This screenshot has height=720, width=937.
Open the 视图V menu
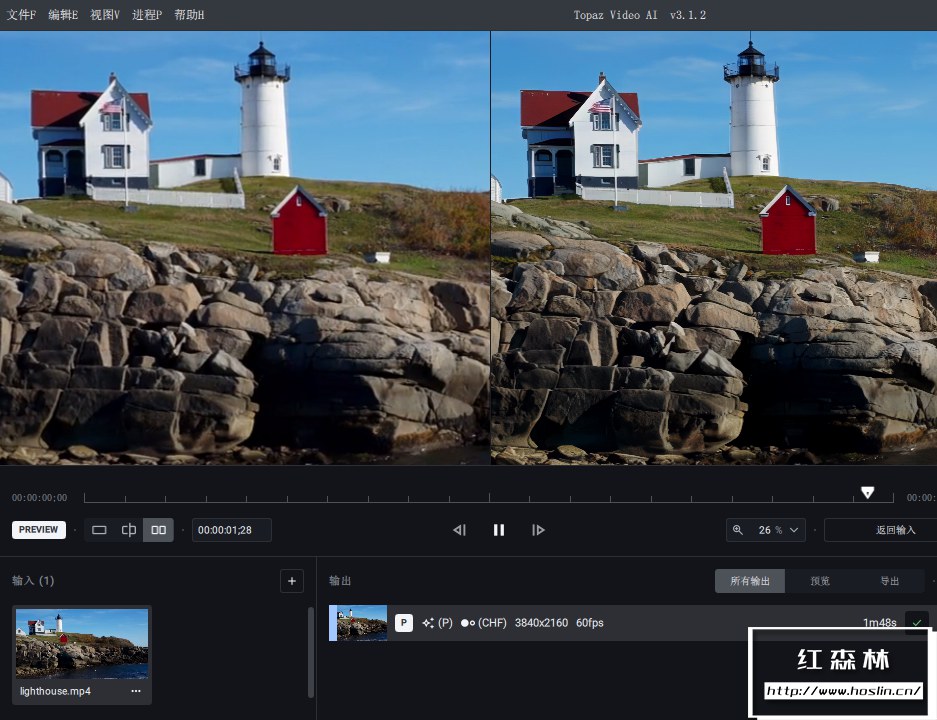point(104,15)
